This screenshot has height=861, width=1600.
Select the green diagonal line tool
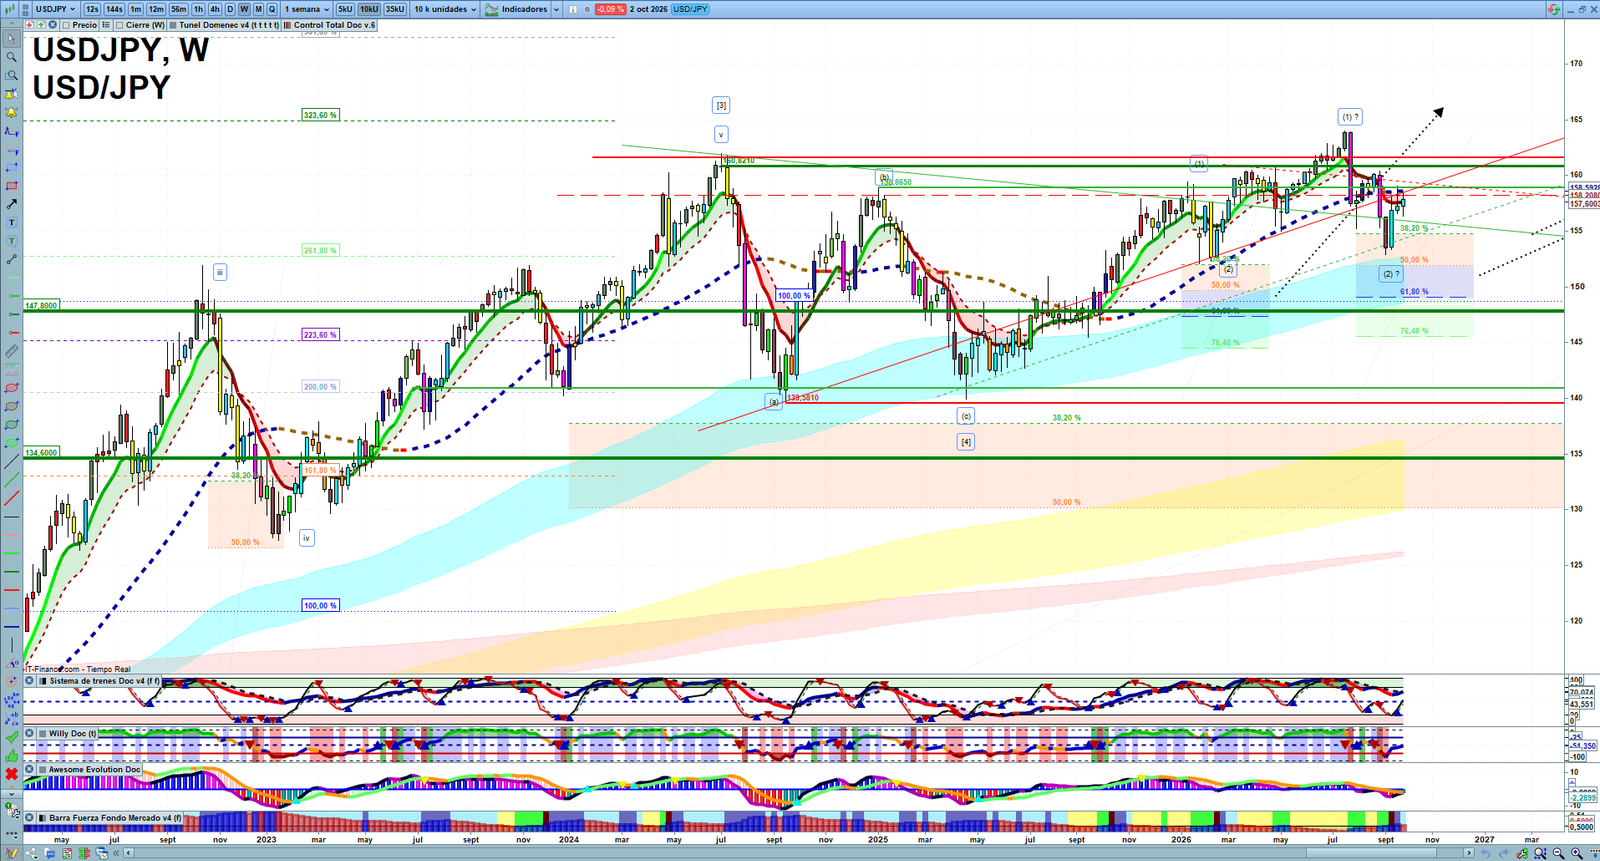(x=11, y=480)
